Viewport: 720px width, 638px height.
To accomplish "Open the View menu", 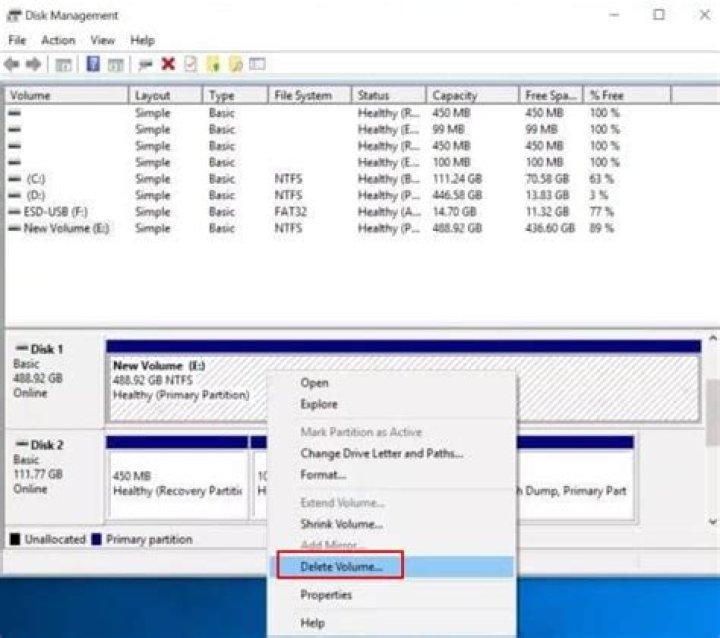I will (102, 40).
